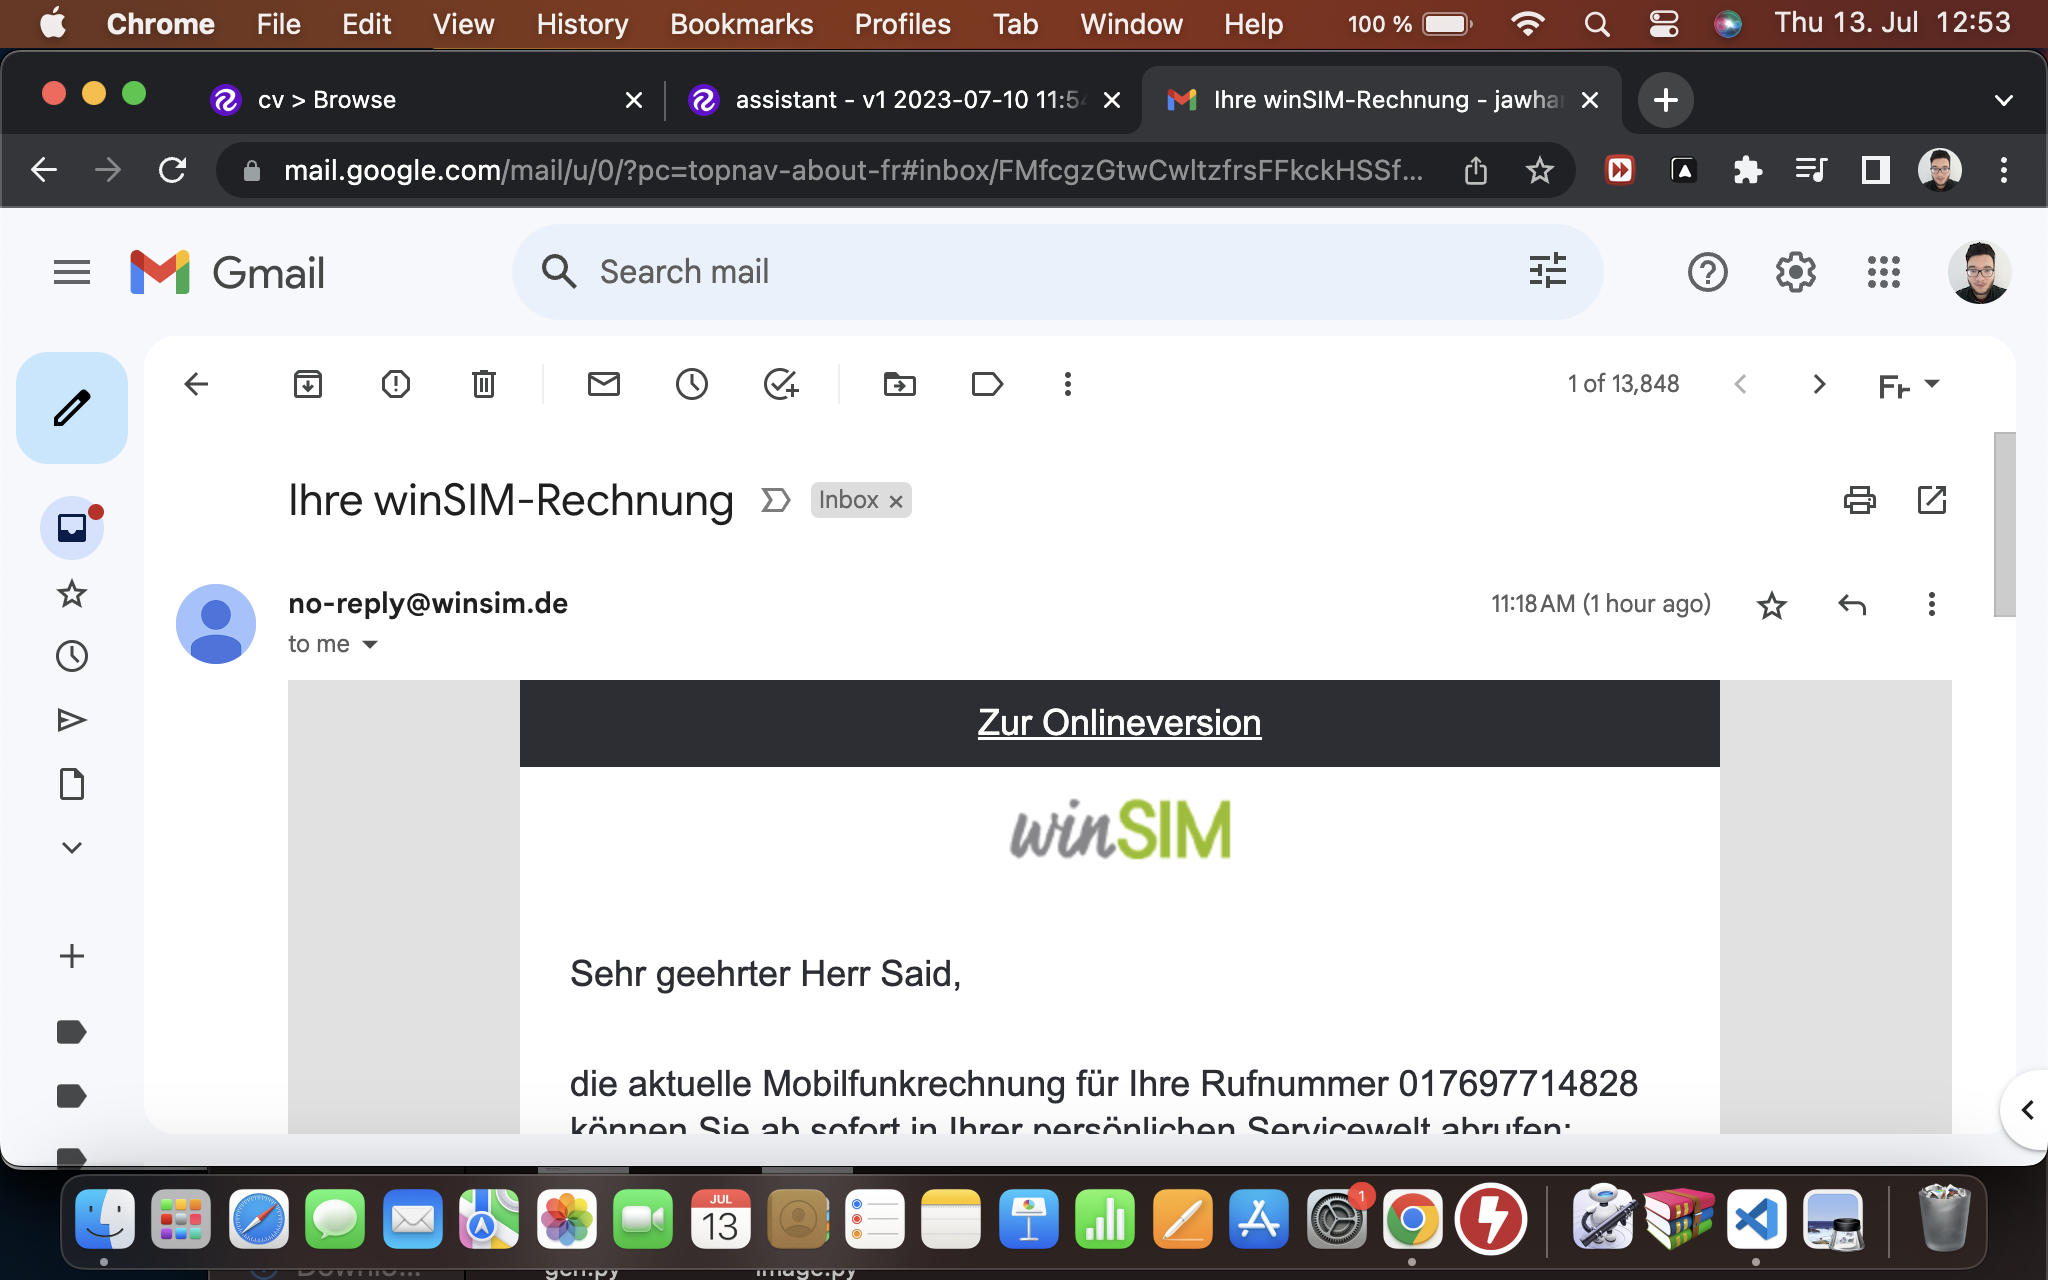Remove the Inbox label from email
The width and height of the screenshot is (2048, 1280).
tap(896, 501)
